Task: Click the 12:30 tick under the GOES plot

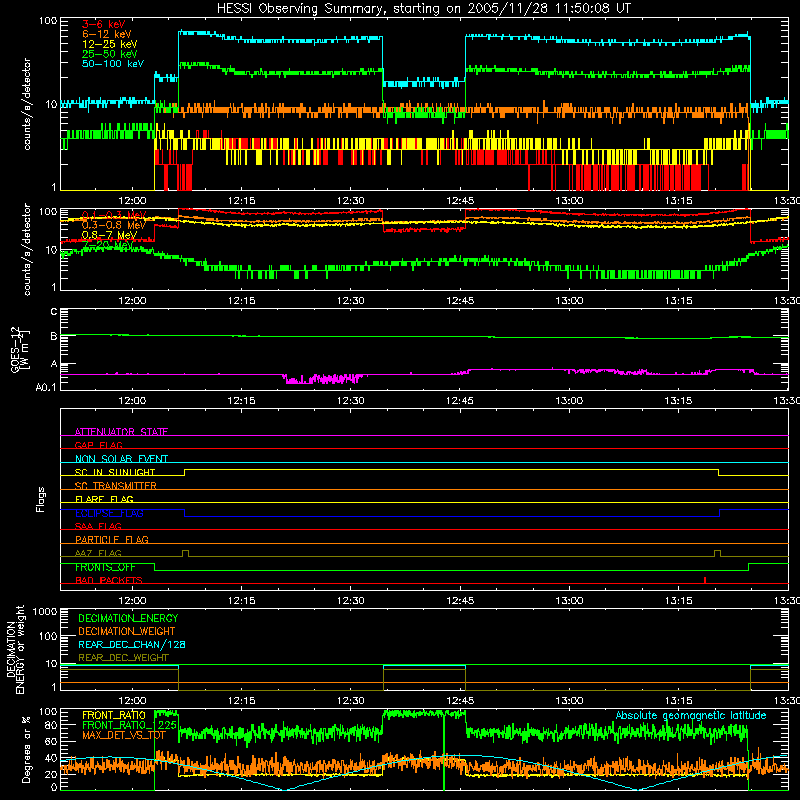Action: point(351,401)
